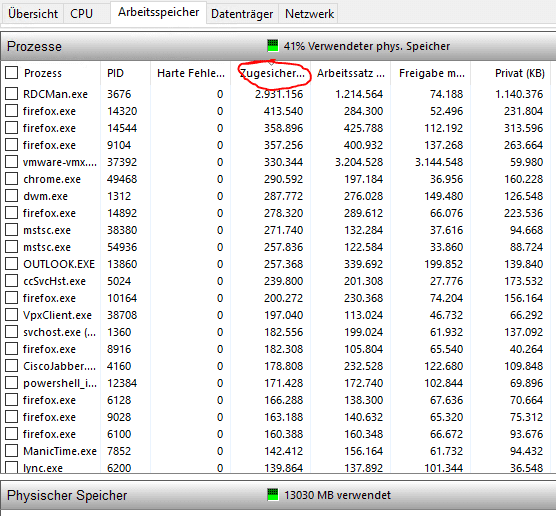Screen dimensions: 556x516
Task: Switch to the Übersicht tab
Action: pos(33,14)
